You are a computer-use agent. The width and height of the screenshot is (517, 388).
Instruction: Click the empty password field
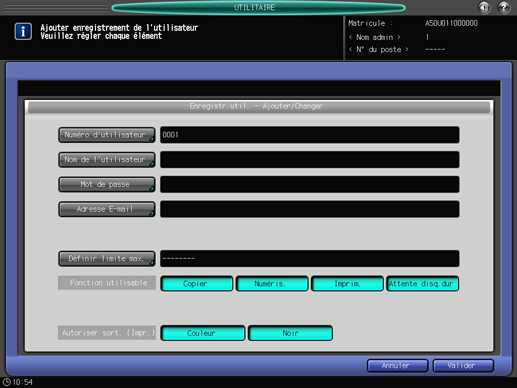(310, 184)
